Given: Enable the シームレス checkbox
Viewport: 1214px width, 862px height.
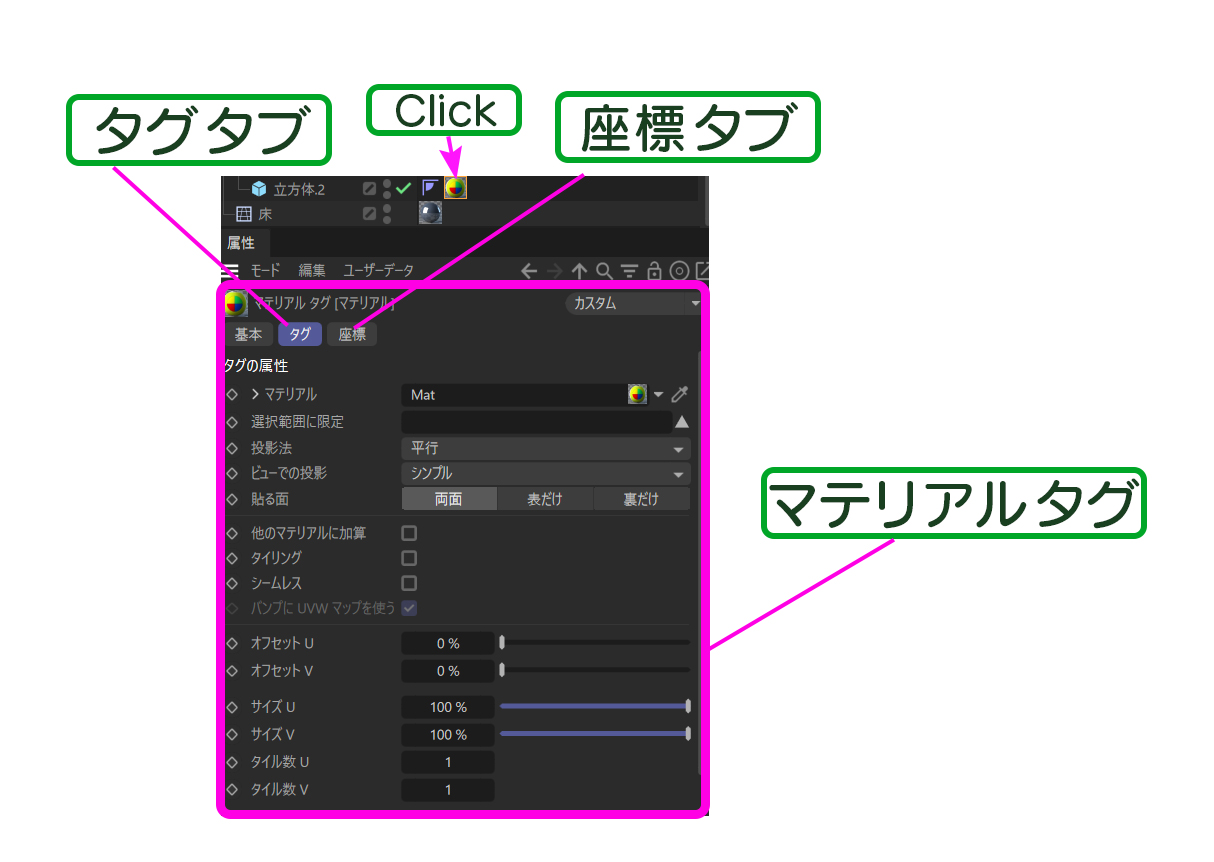Looking at the screenshot, I should (409, 583).
